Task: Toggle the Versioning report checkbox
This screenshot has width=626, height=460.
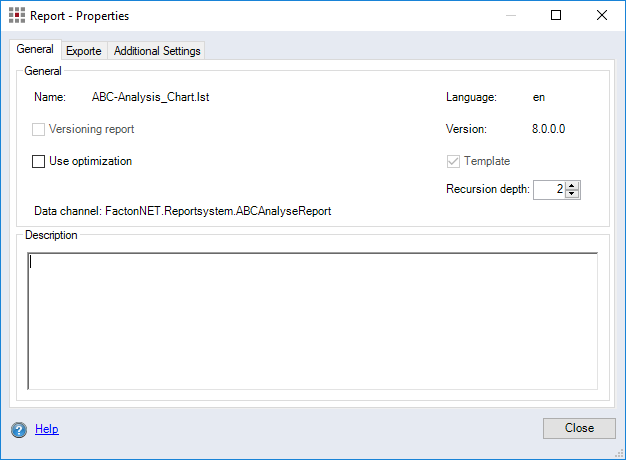Action: (39, 130)
